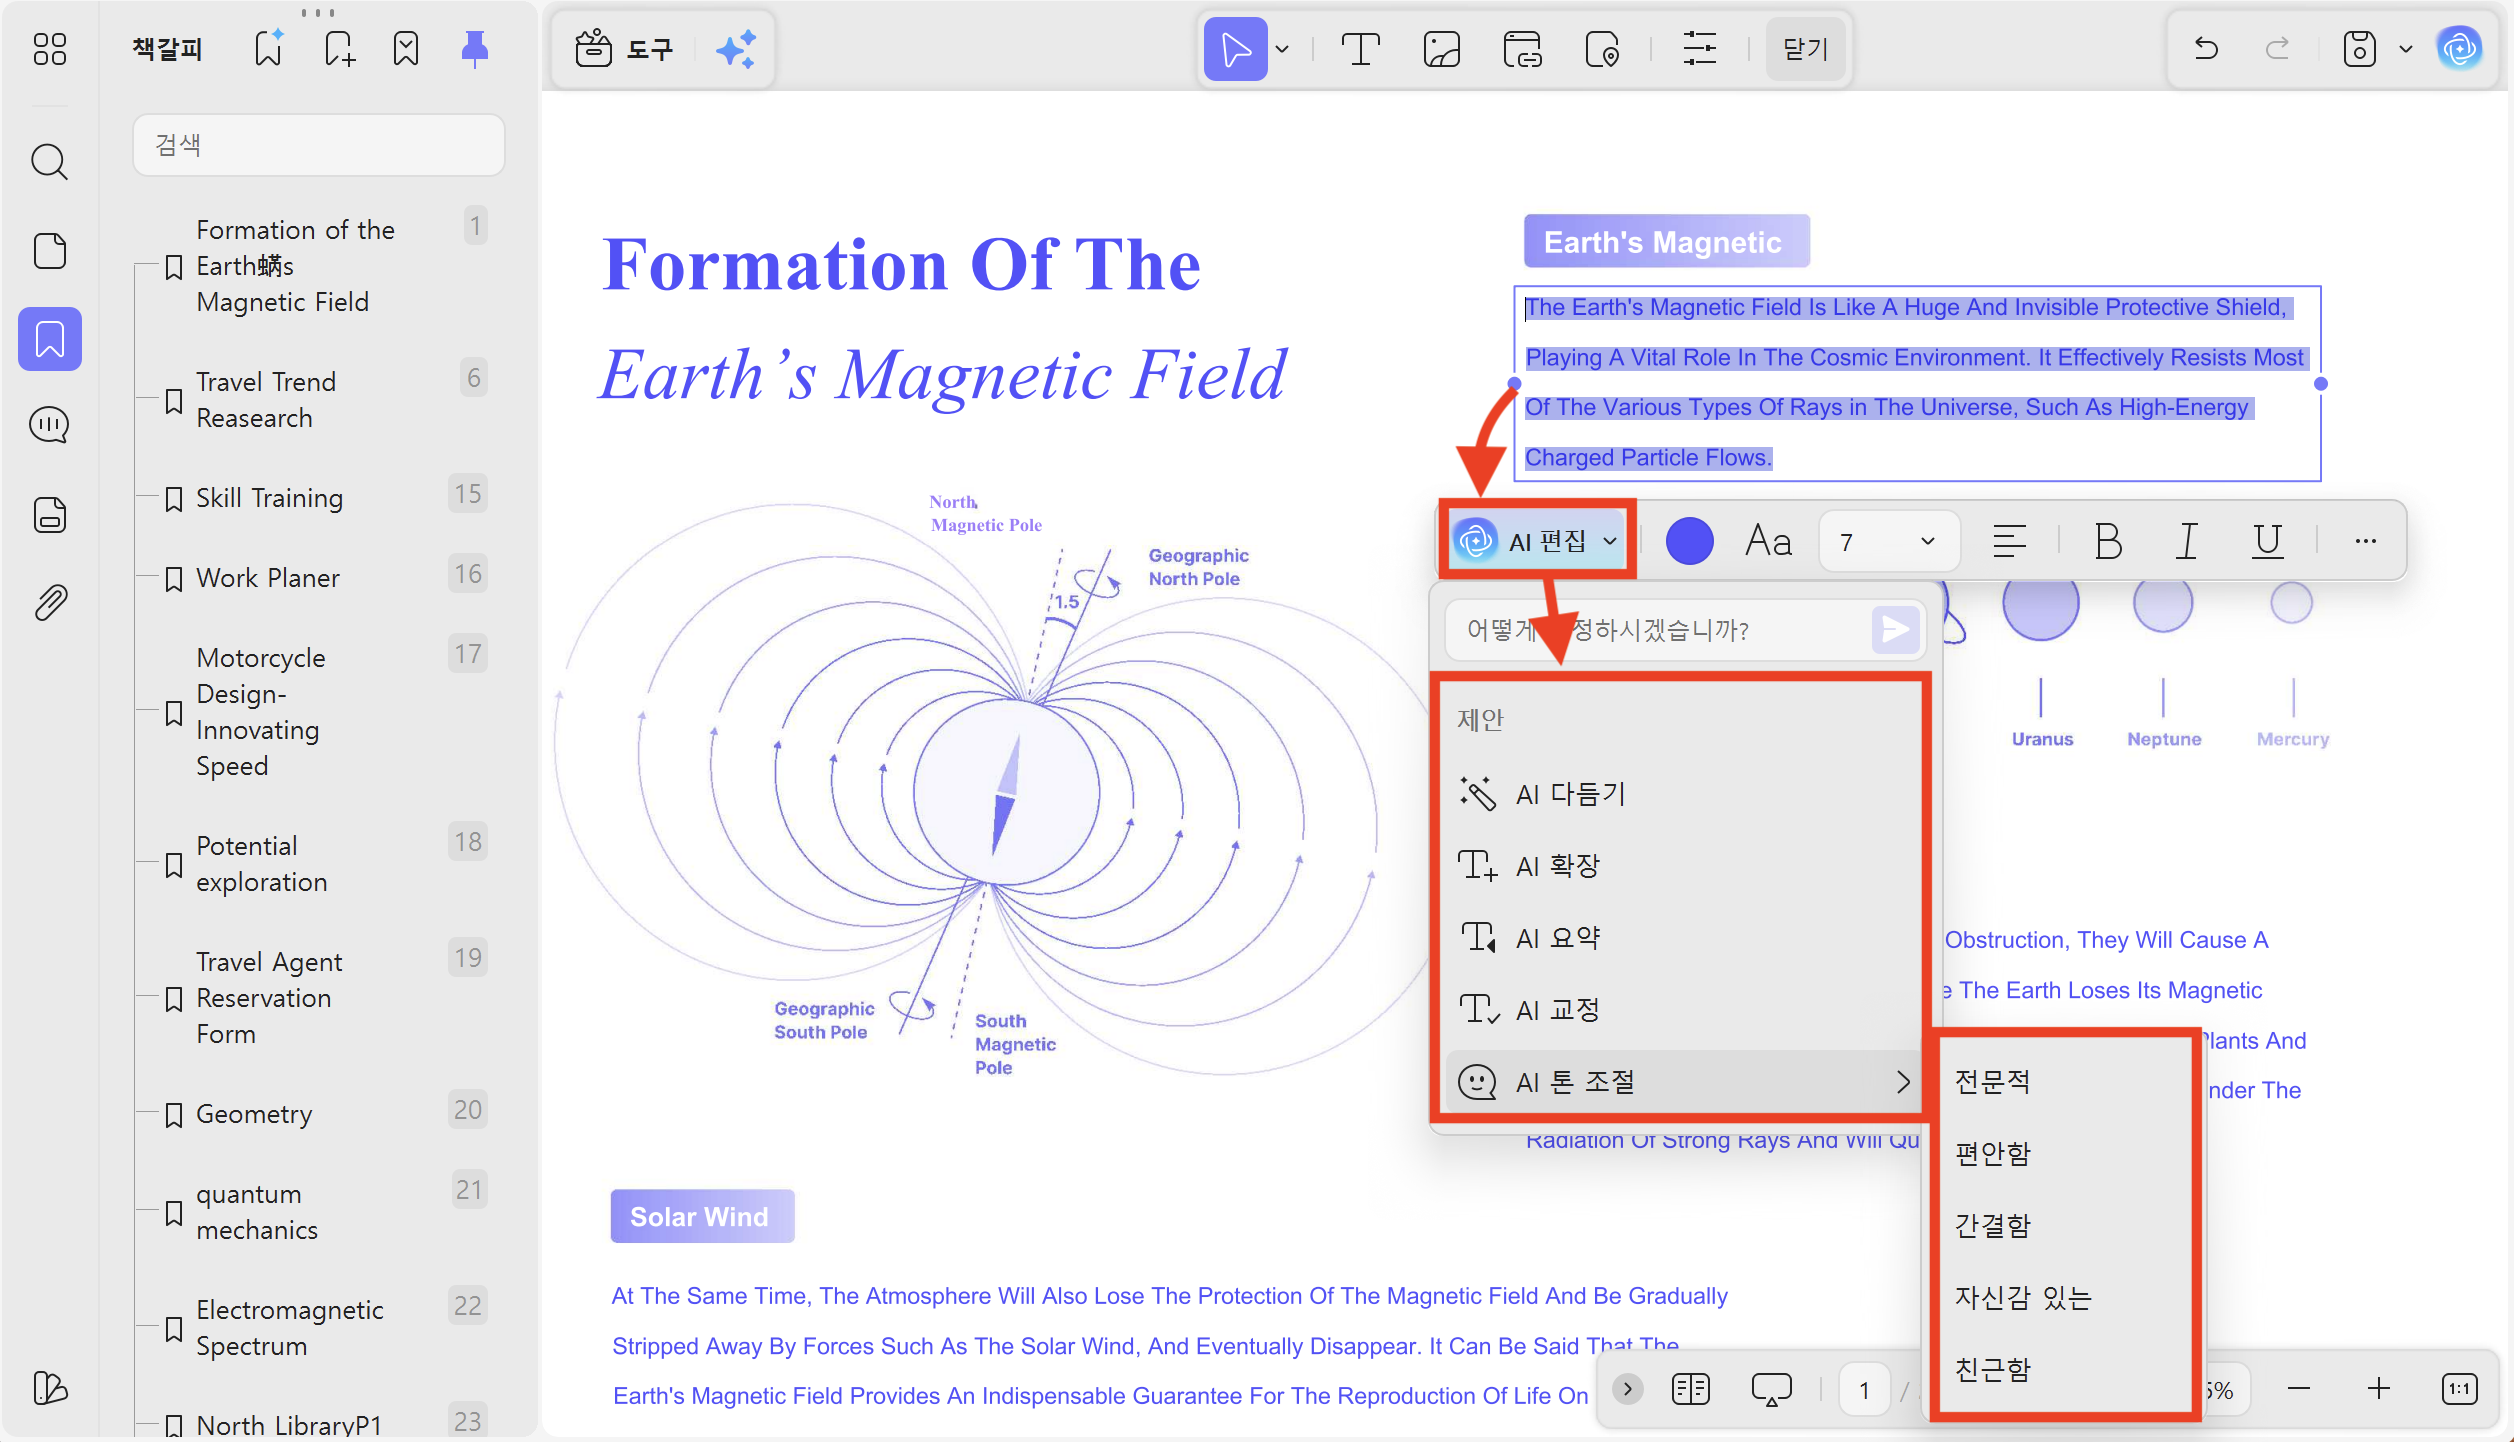Open the more options ellipsis
The width and height of the screenshot is (2514, 1442).
pyautogui.click(x=2365, y=541)
